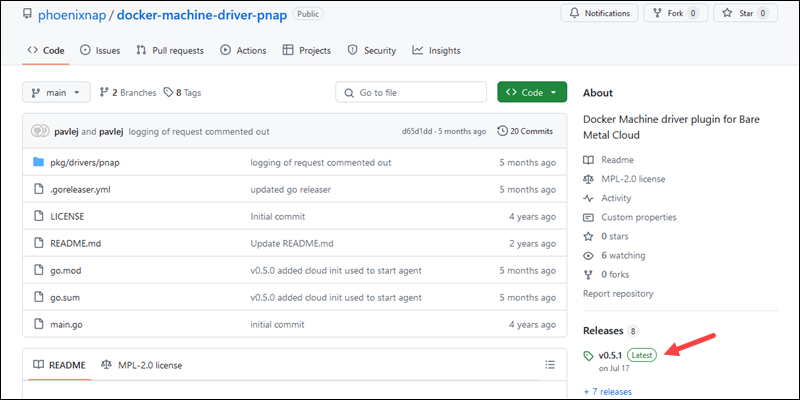Open the d65d1dd commit hash link
Image resolution: width=800 pixels, height=400 pixels.
pyautogui.click(x=416, y=132)
